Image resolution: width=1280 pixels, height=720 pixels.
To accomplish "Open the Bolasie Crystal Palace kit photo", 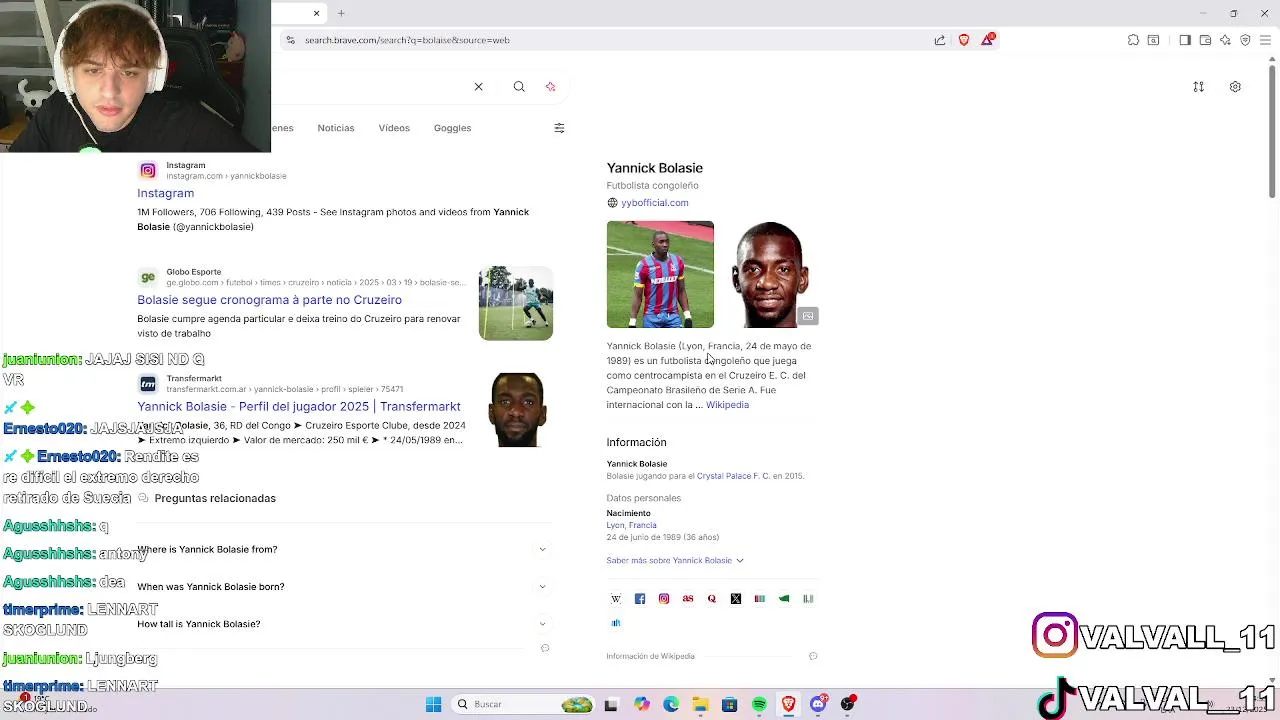I will pos(660,274).
